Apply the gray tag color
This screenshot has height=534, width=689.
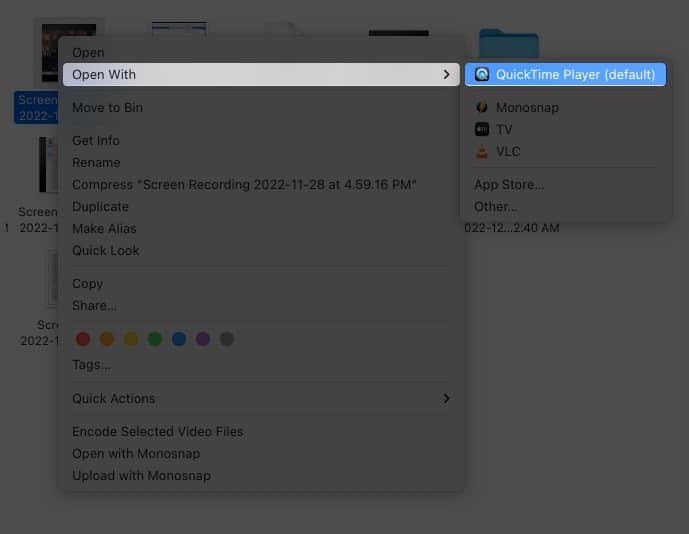227,339
